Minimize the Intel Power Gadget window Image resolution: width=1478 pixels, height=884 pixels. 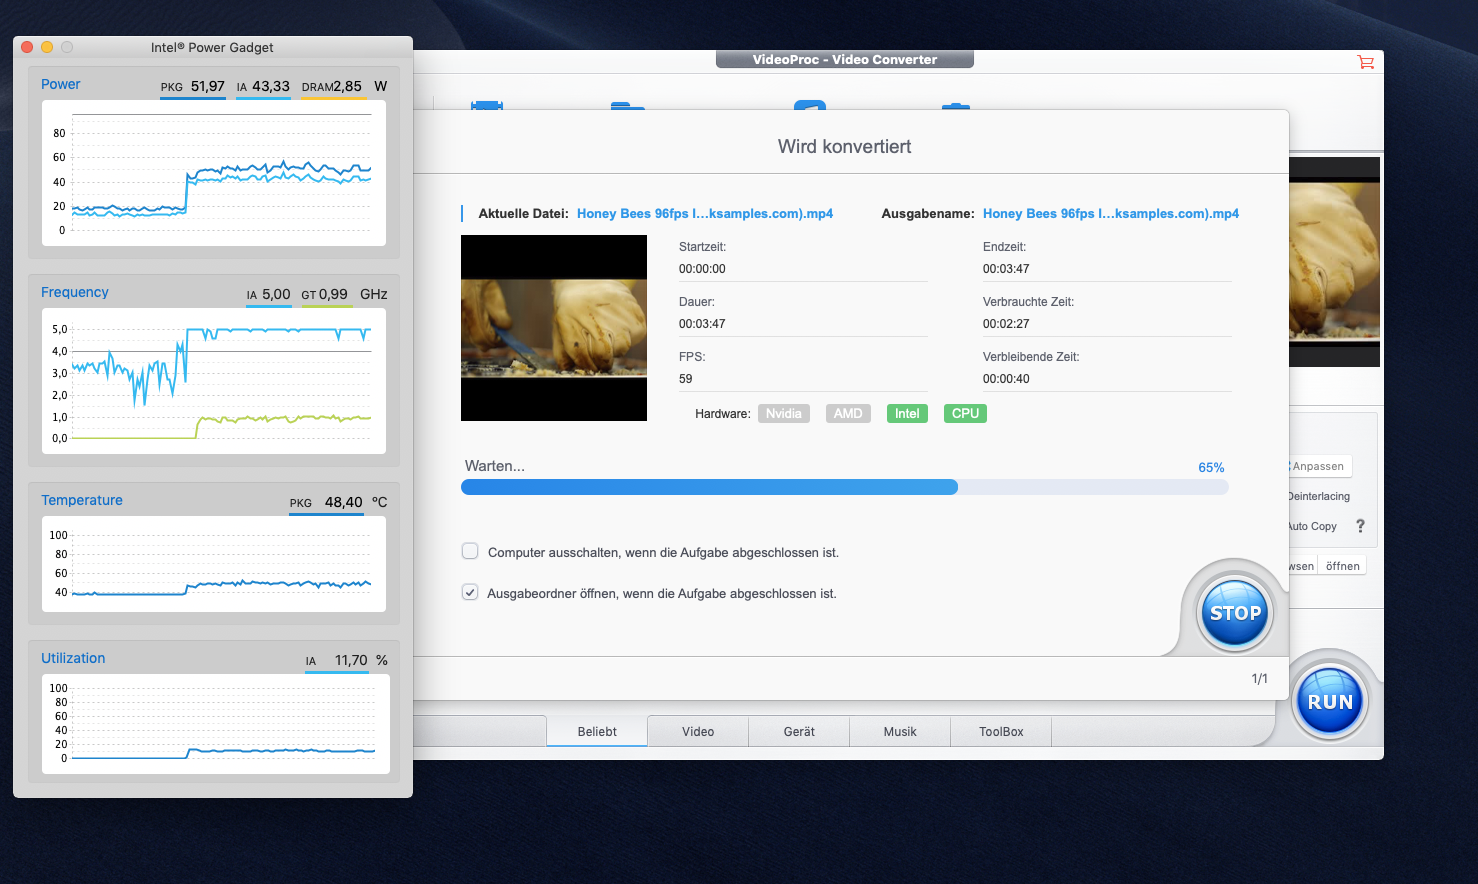pyautogui.click(x=47, y=47)
